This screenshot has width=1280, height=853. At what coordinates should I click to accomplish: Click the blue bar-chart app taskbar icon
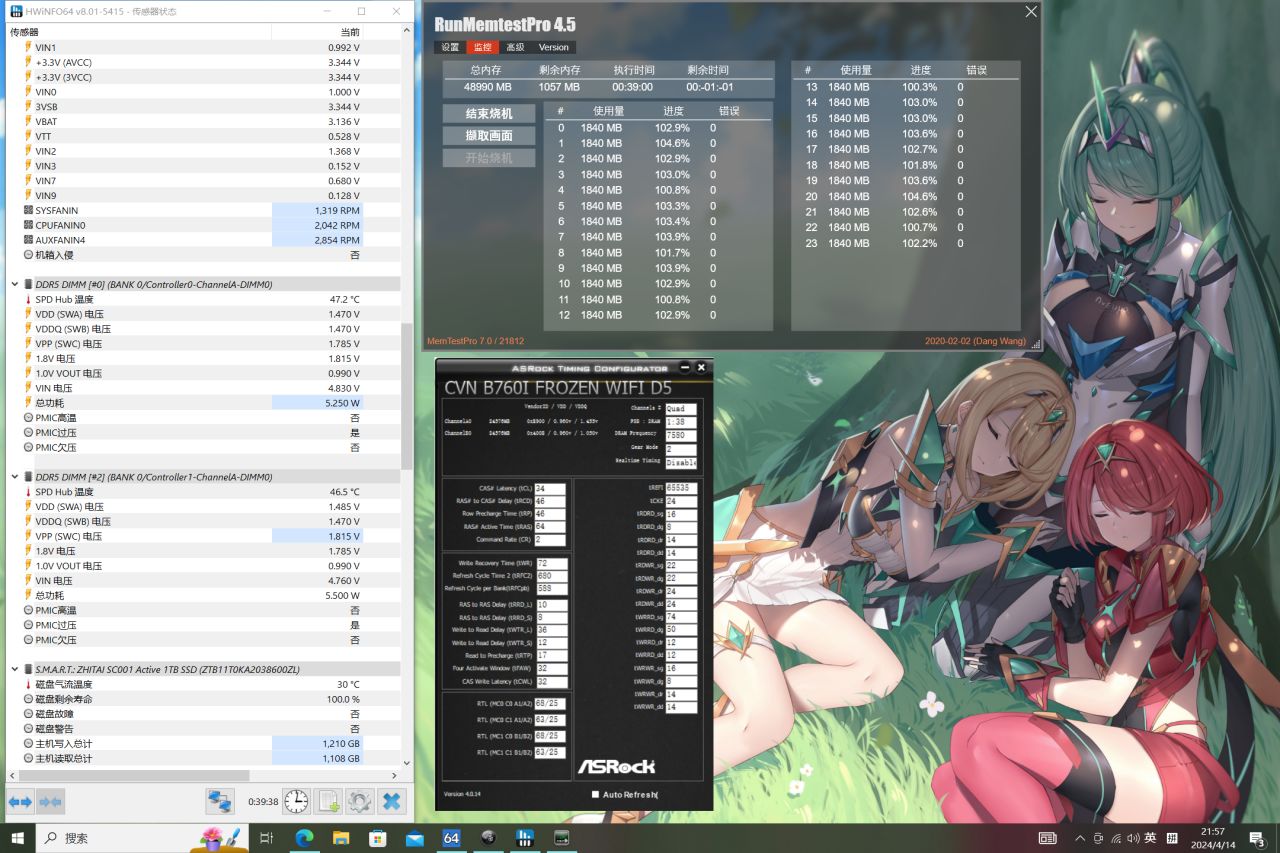[524, 838]
